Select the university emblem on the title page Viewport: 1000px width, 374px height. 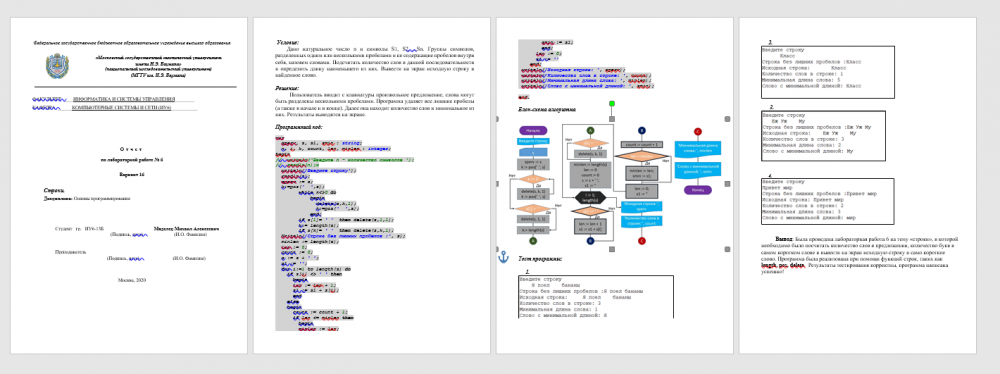(57, 66)
